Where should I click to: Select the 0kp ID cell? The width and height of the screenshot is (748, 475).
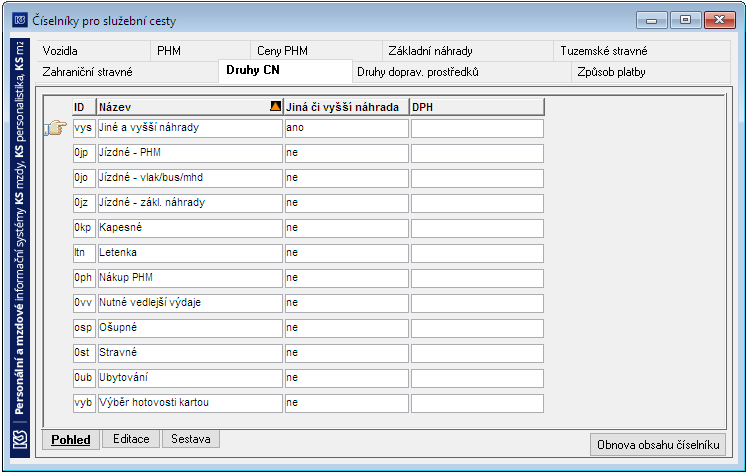click(x=84, y=228)
